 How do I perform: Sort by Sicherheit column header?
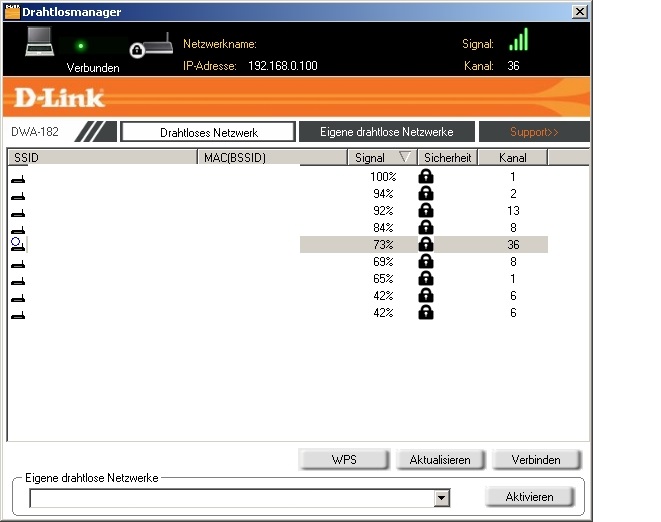point(447,157)
